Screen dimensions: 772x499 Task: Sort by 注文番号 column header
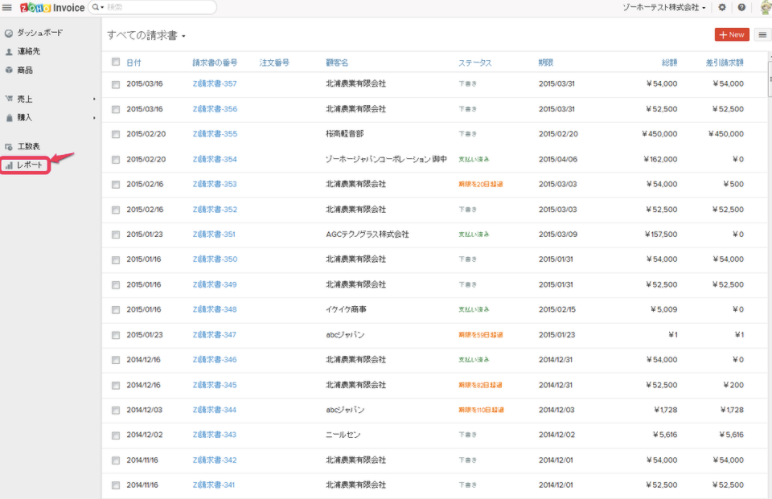(x=274, y=62)
